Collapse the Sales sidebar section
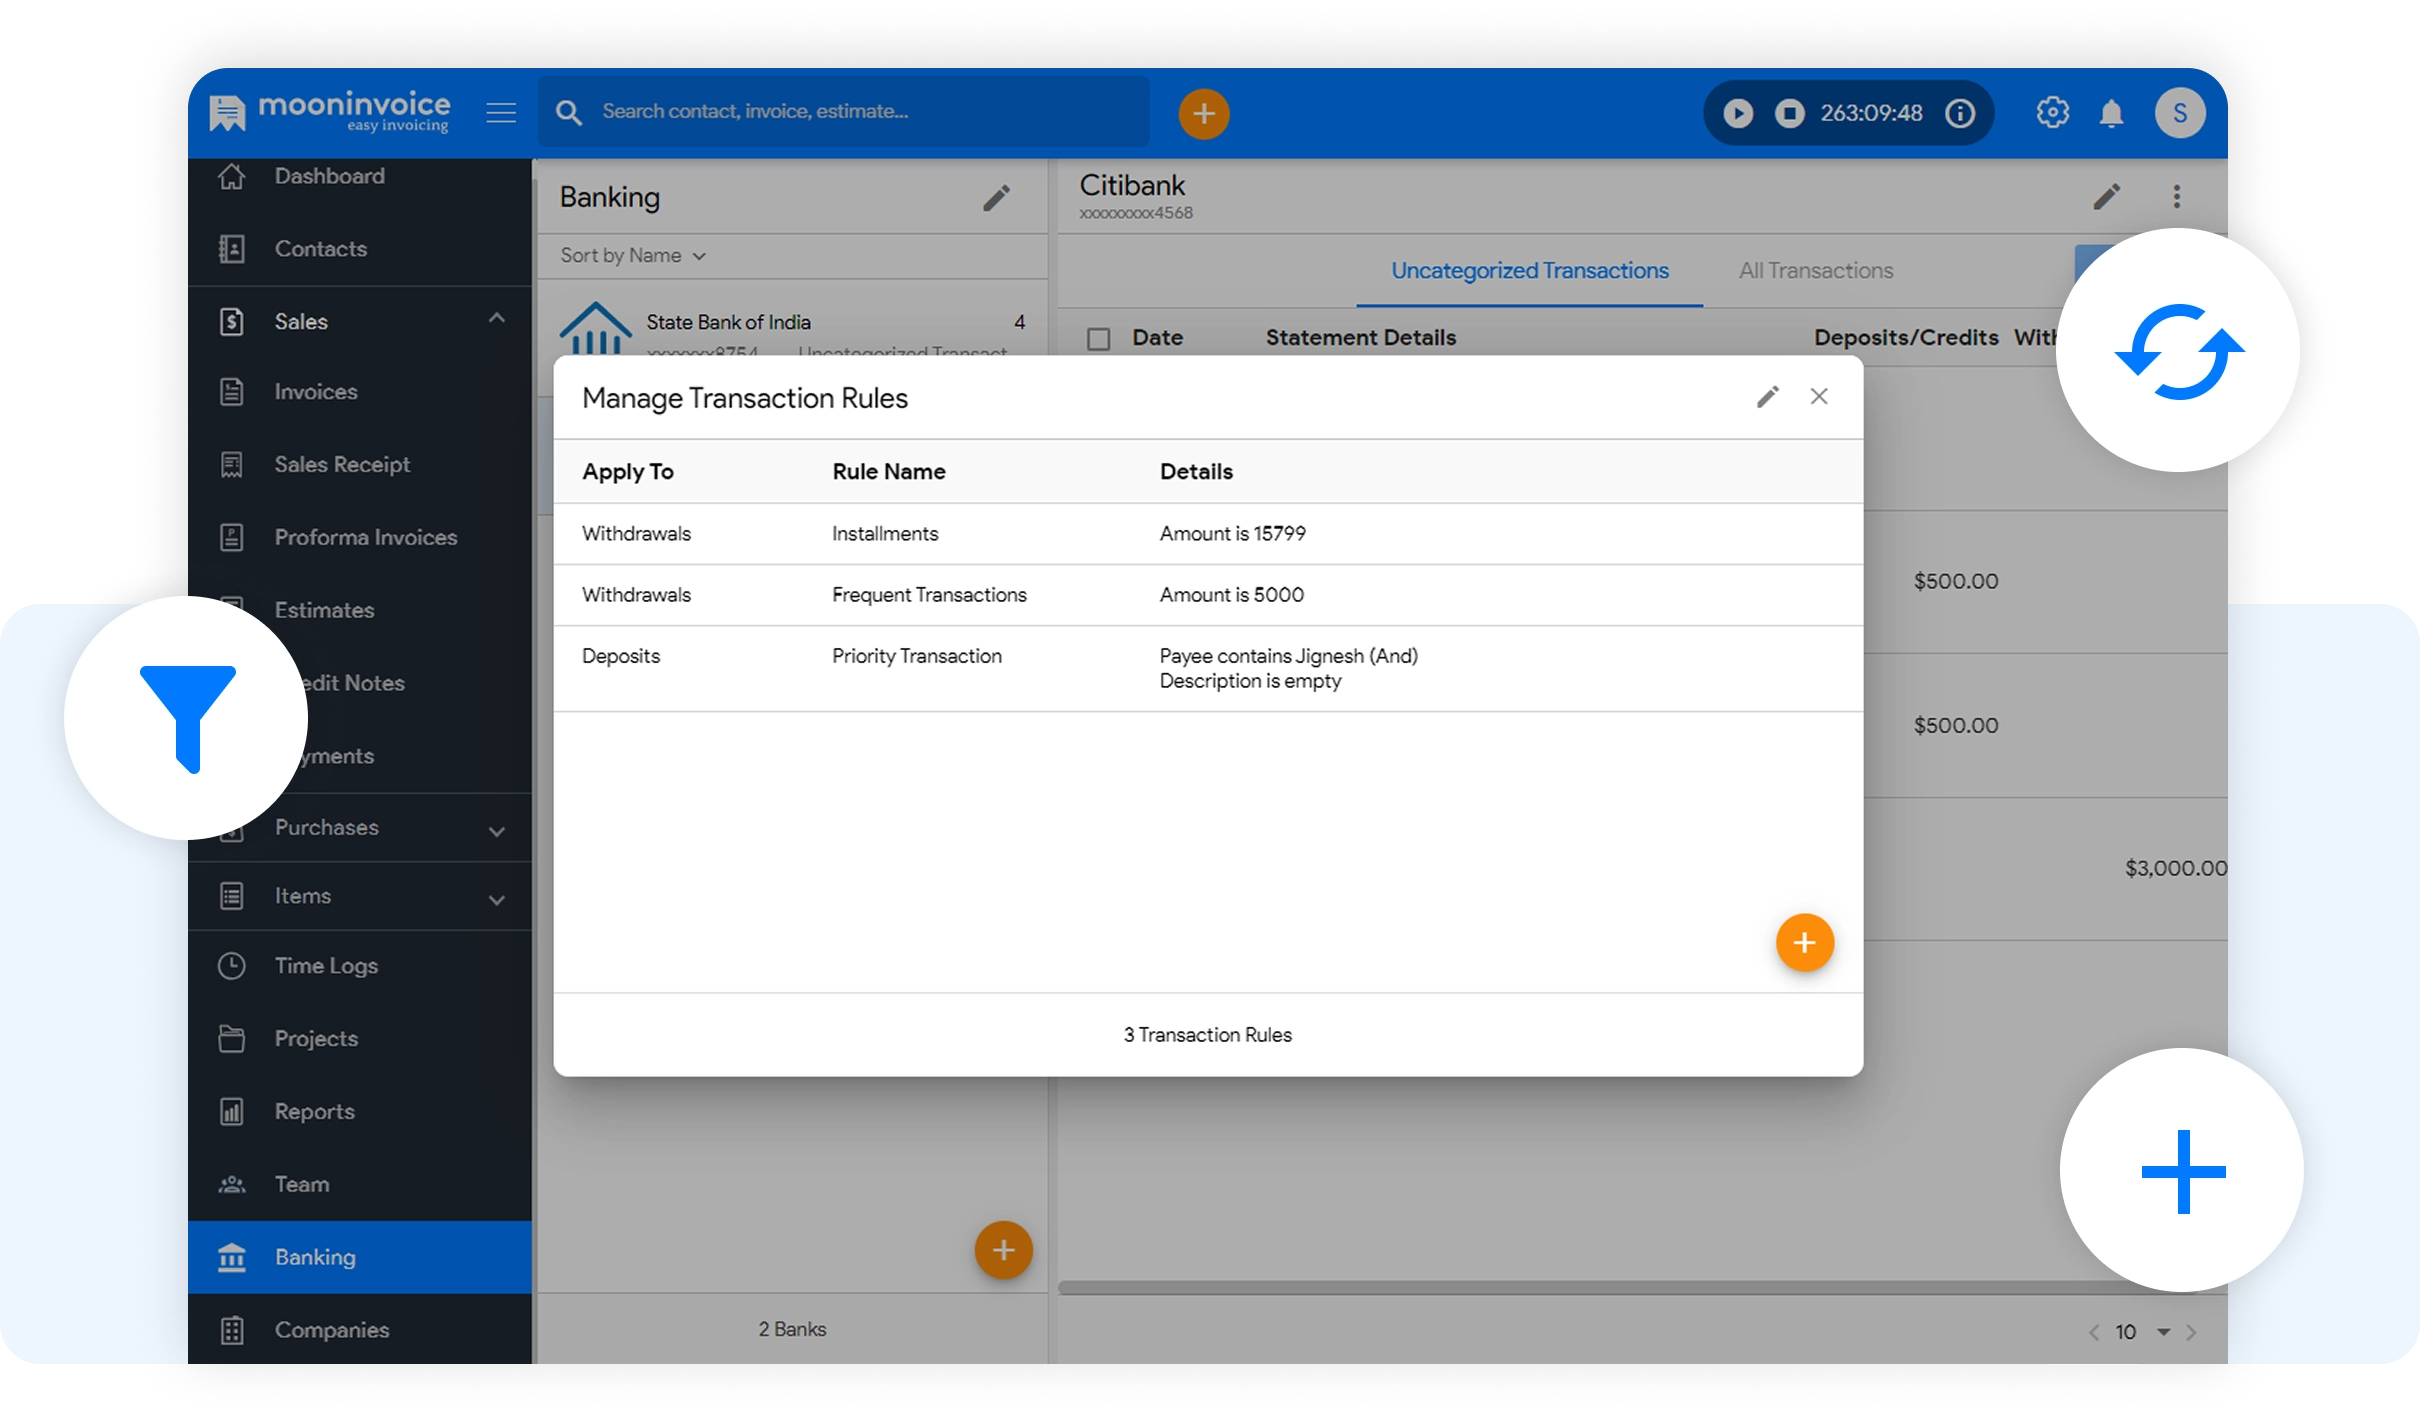The height and width of the screenshot is (1416, 2420). pos(496,319)
